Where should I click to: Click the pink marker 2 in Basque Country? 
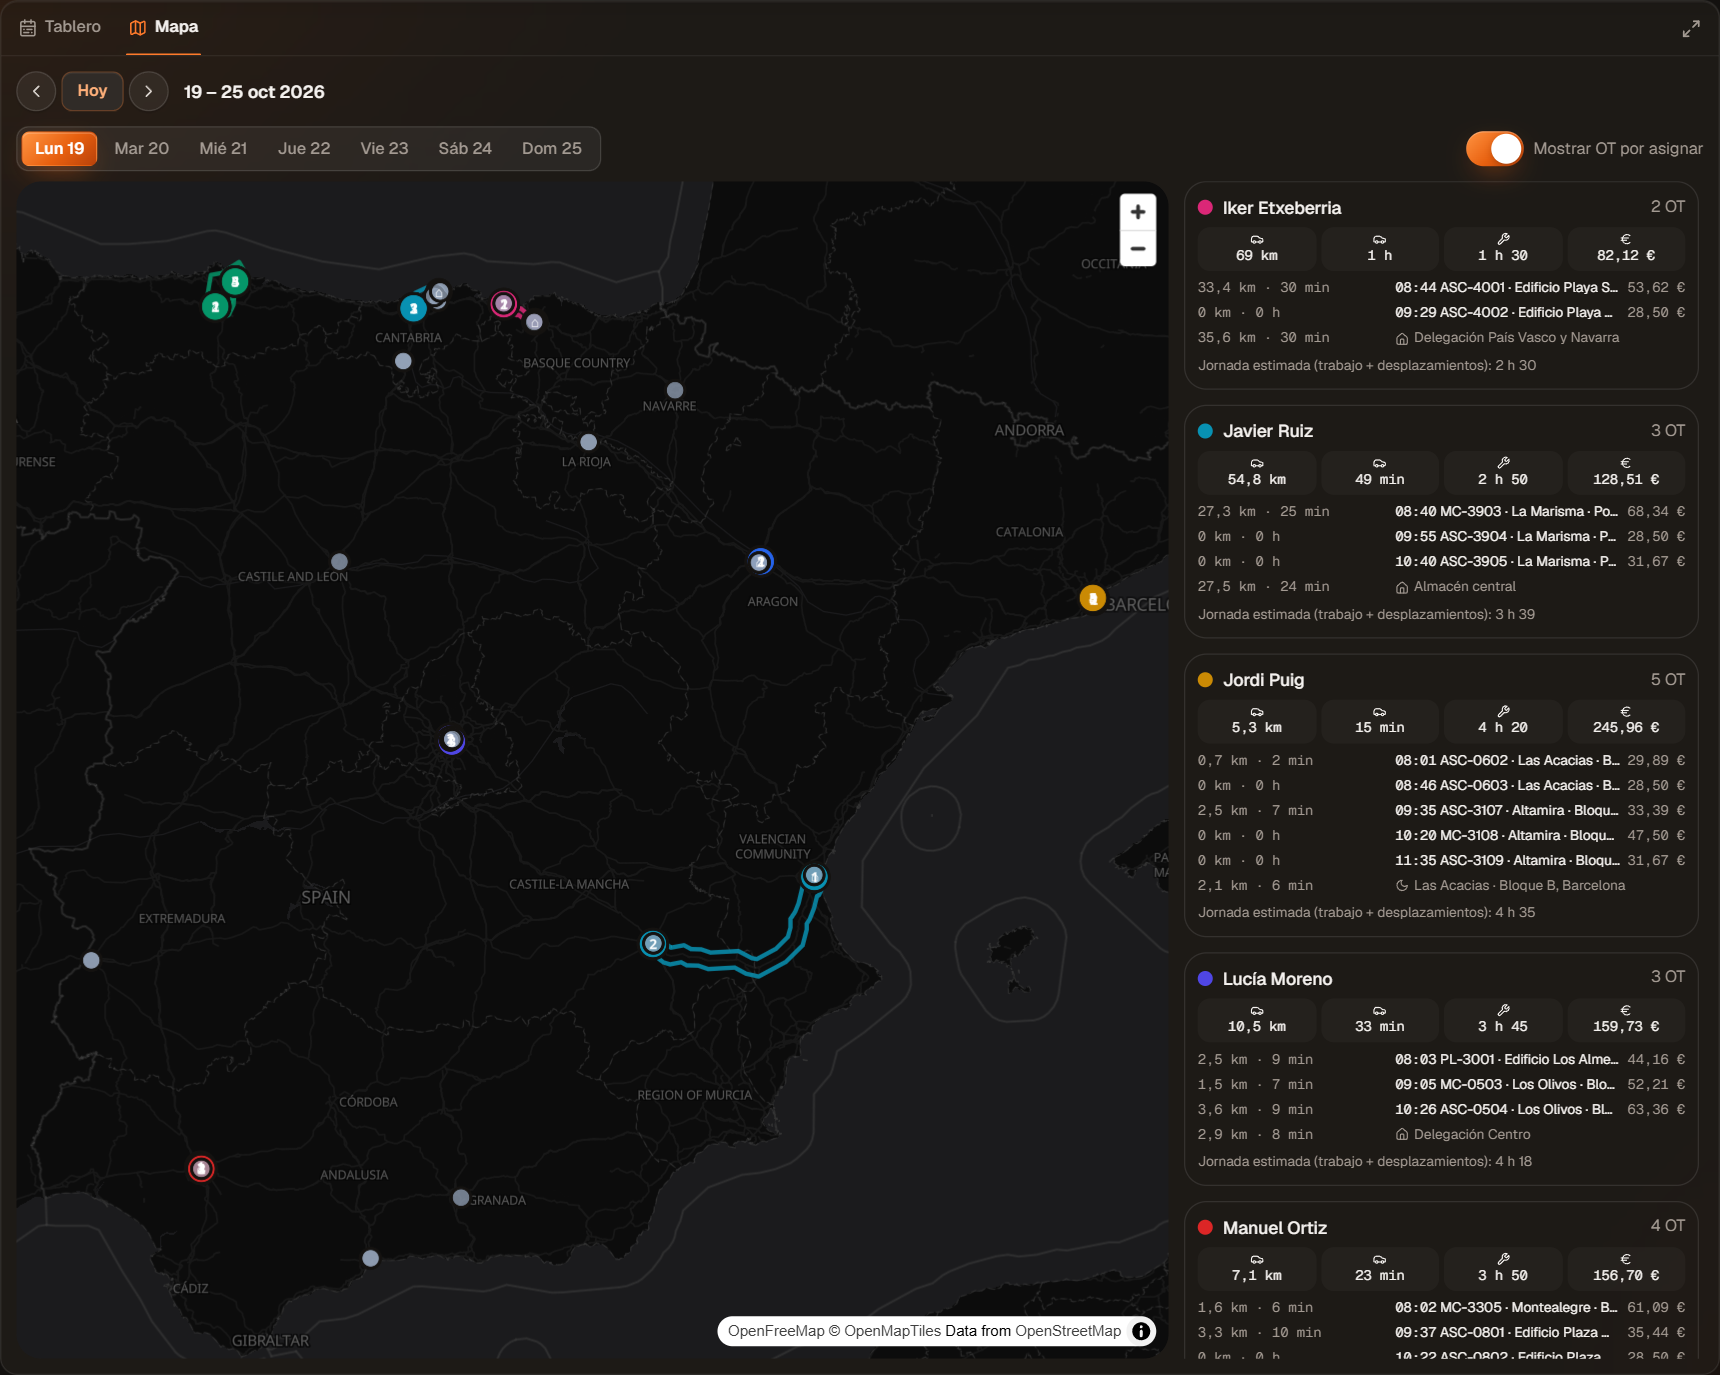tap(504, 303)
